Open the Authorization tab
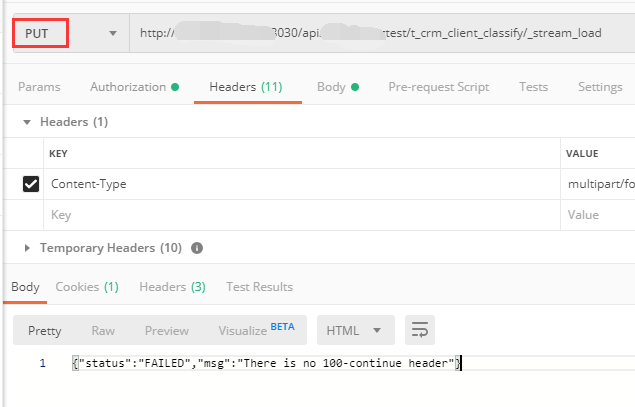The image size is (635, 407). tap(134, 87)
